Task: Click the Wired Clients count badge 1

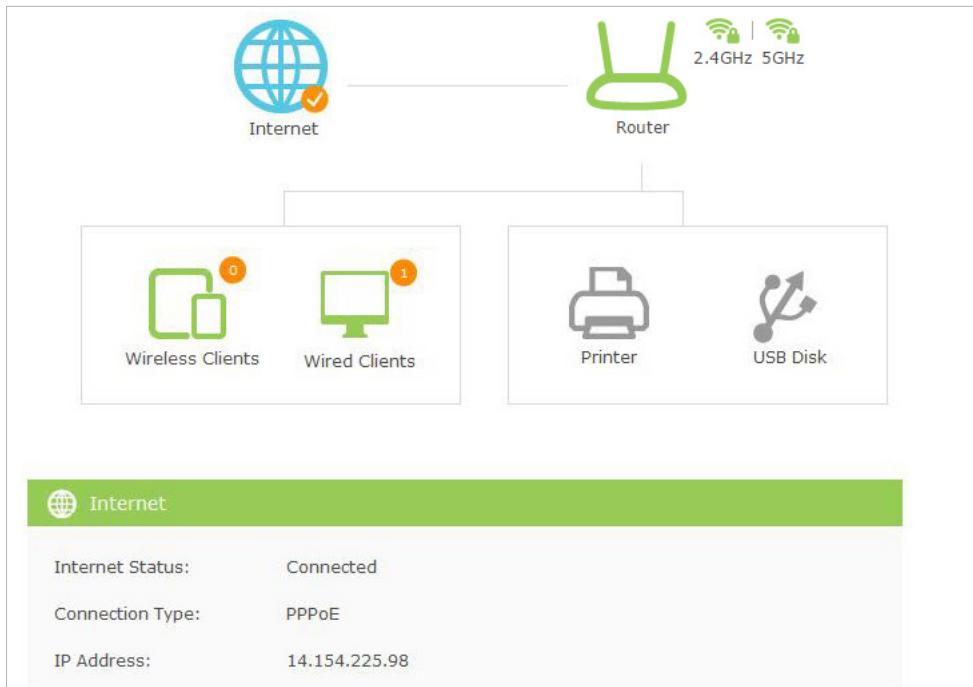Action: 403,272
